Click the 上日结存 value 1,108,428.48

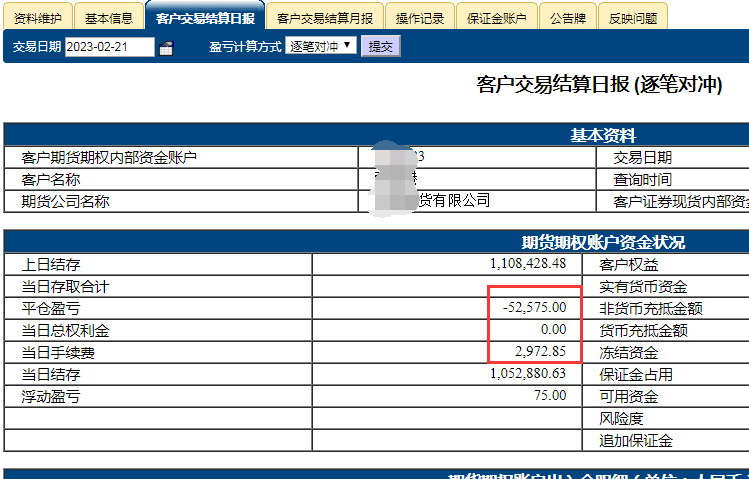529,264
